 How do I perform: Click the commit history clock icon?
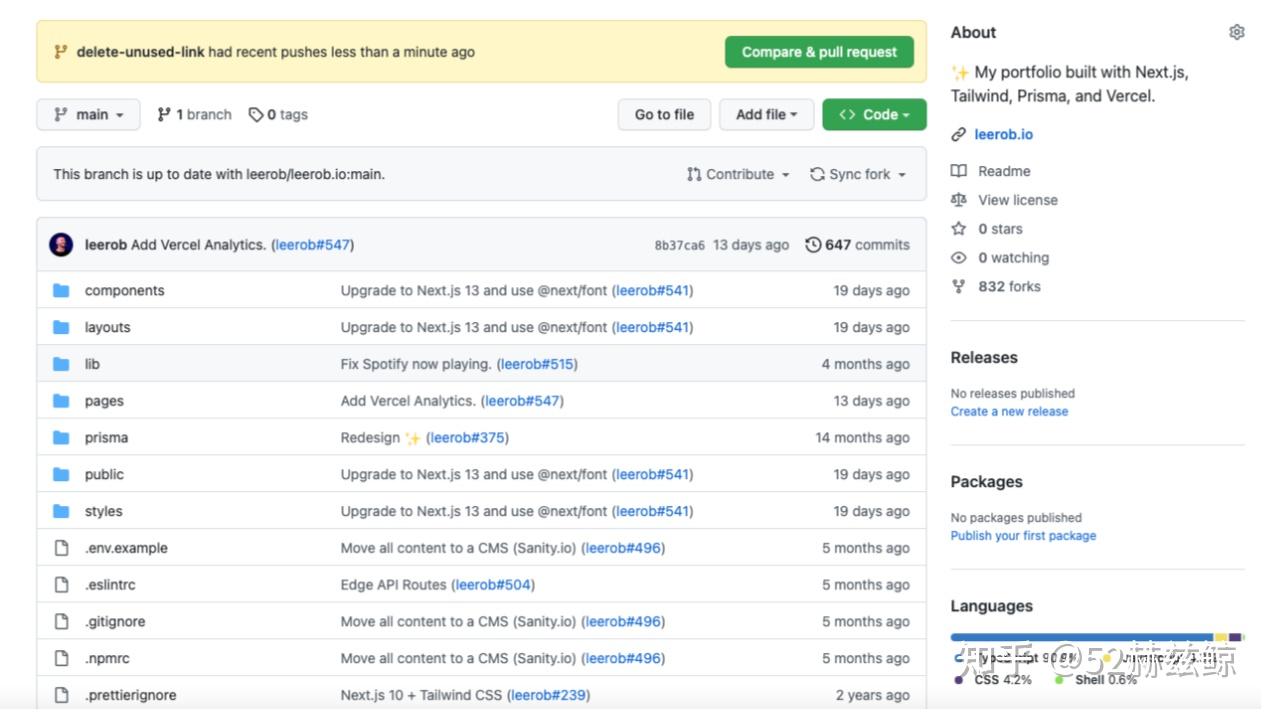(x=812, y=244)
